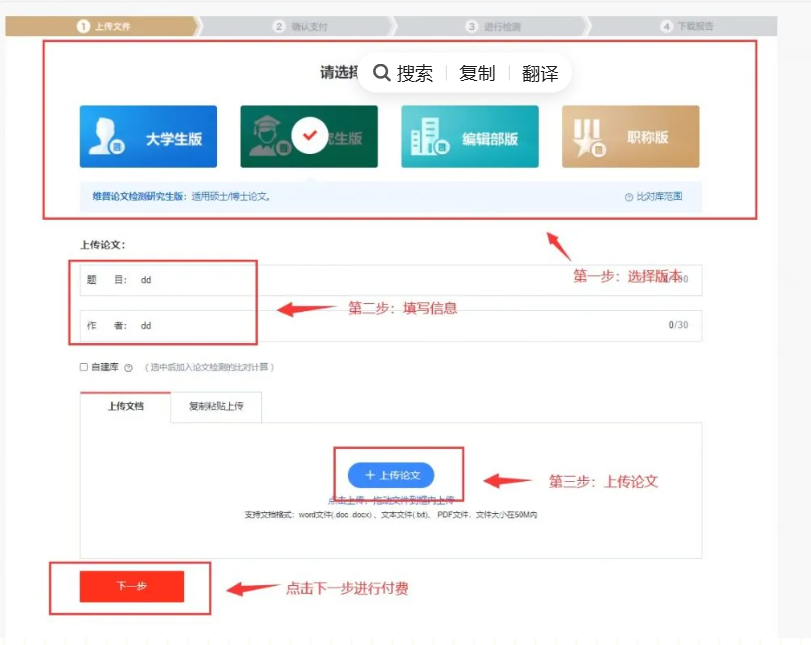
Task: Choose 翻译 in the text popup
Action: pyautogui.click(x=540, y=73)
